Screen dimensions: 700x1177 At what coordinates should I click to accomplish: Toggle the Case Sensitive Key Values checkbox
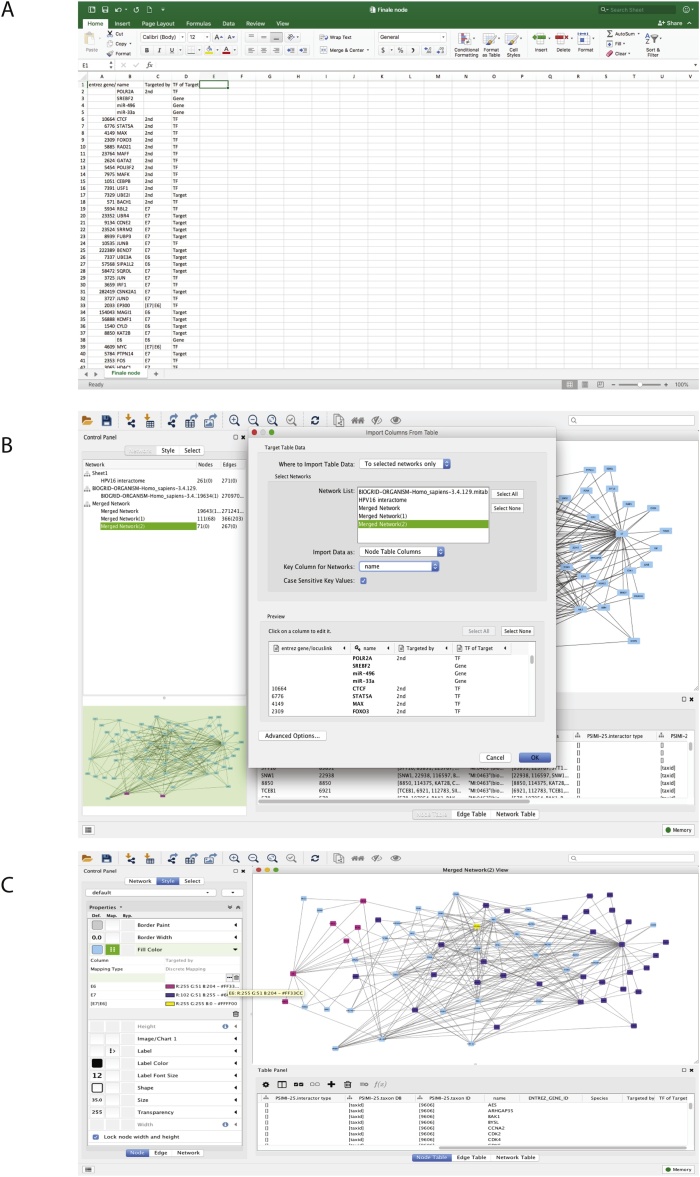click(362, 580)
